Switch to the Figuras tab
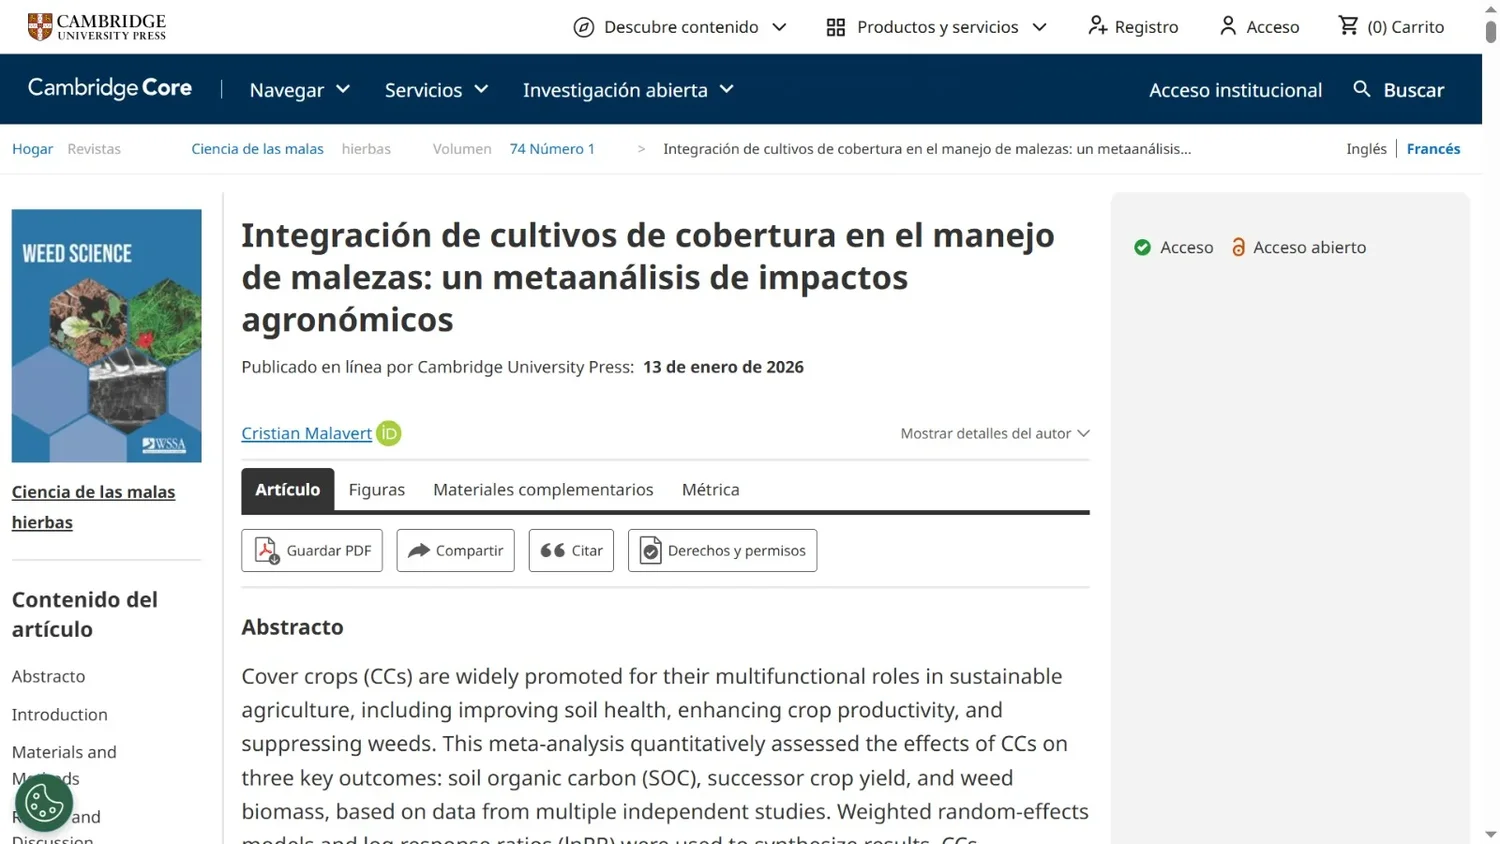1500x844 pixels. point(377,489)
